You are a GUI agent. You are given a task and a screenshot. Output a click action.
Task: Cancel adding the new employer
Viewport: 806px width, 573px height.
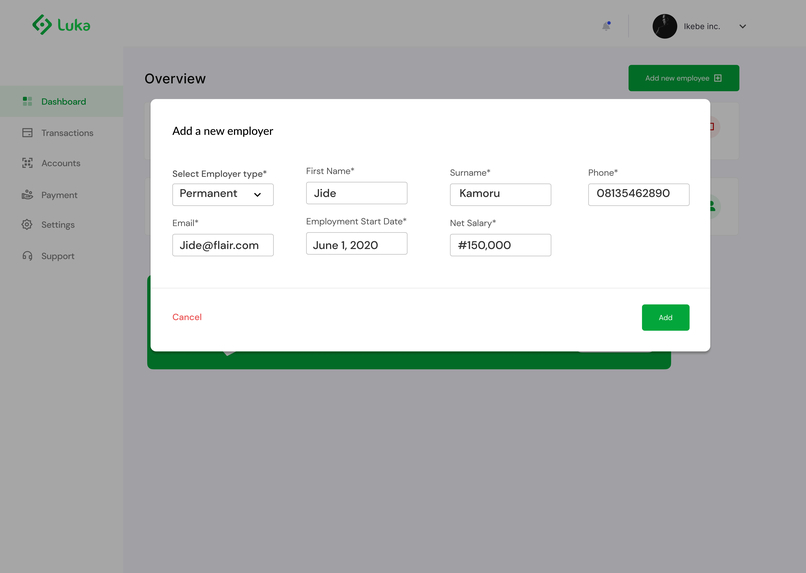(x=187, y=317)
